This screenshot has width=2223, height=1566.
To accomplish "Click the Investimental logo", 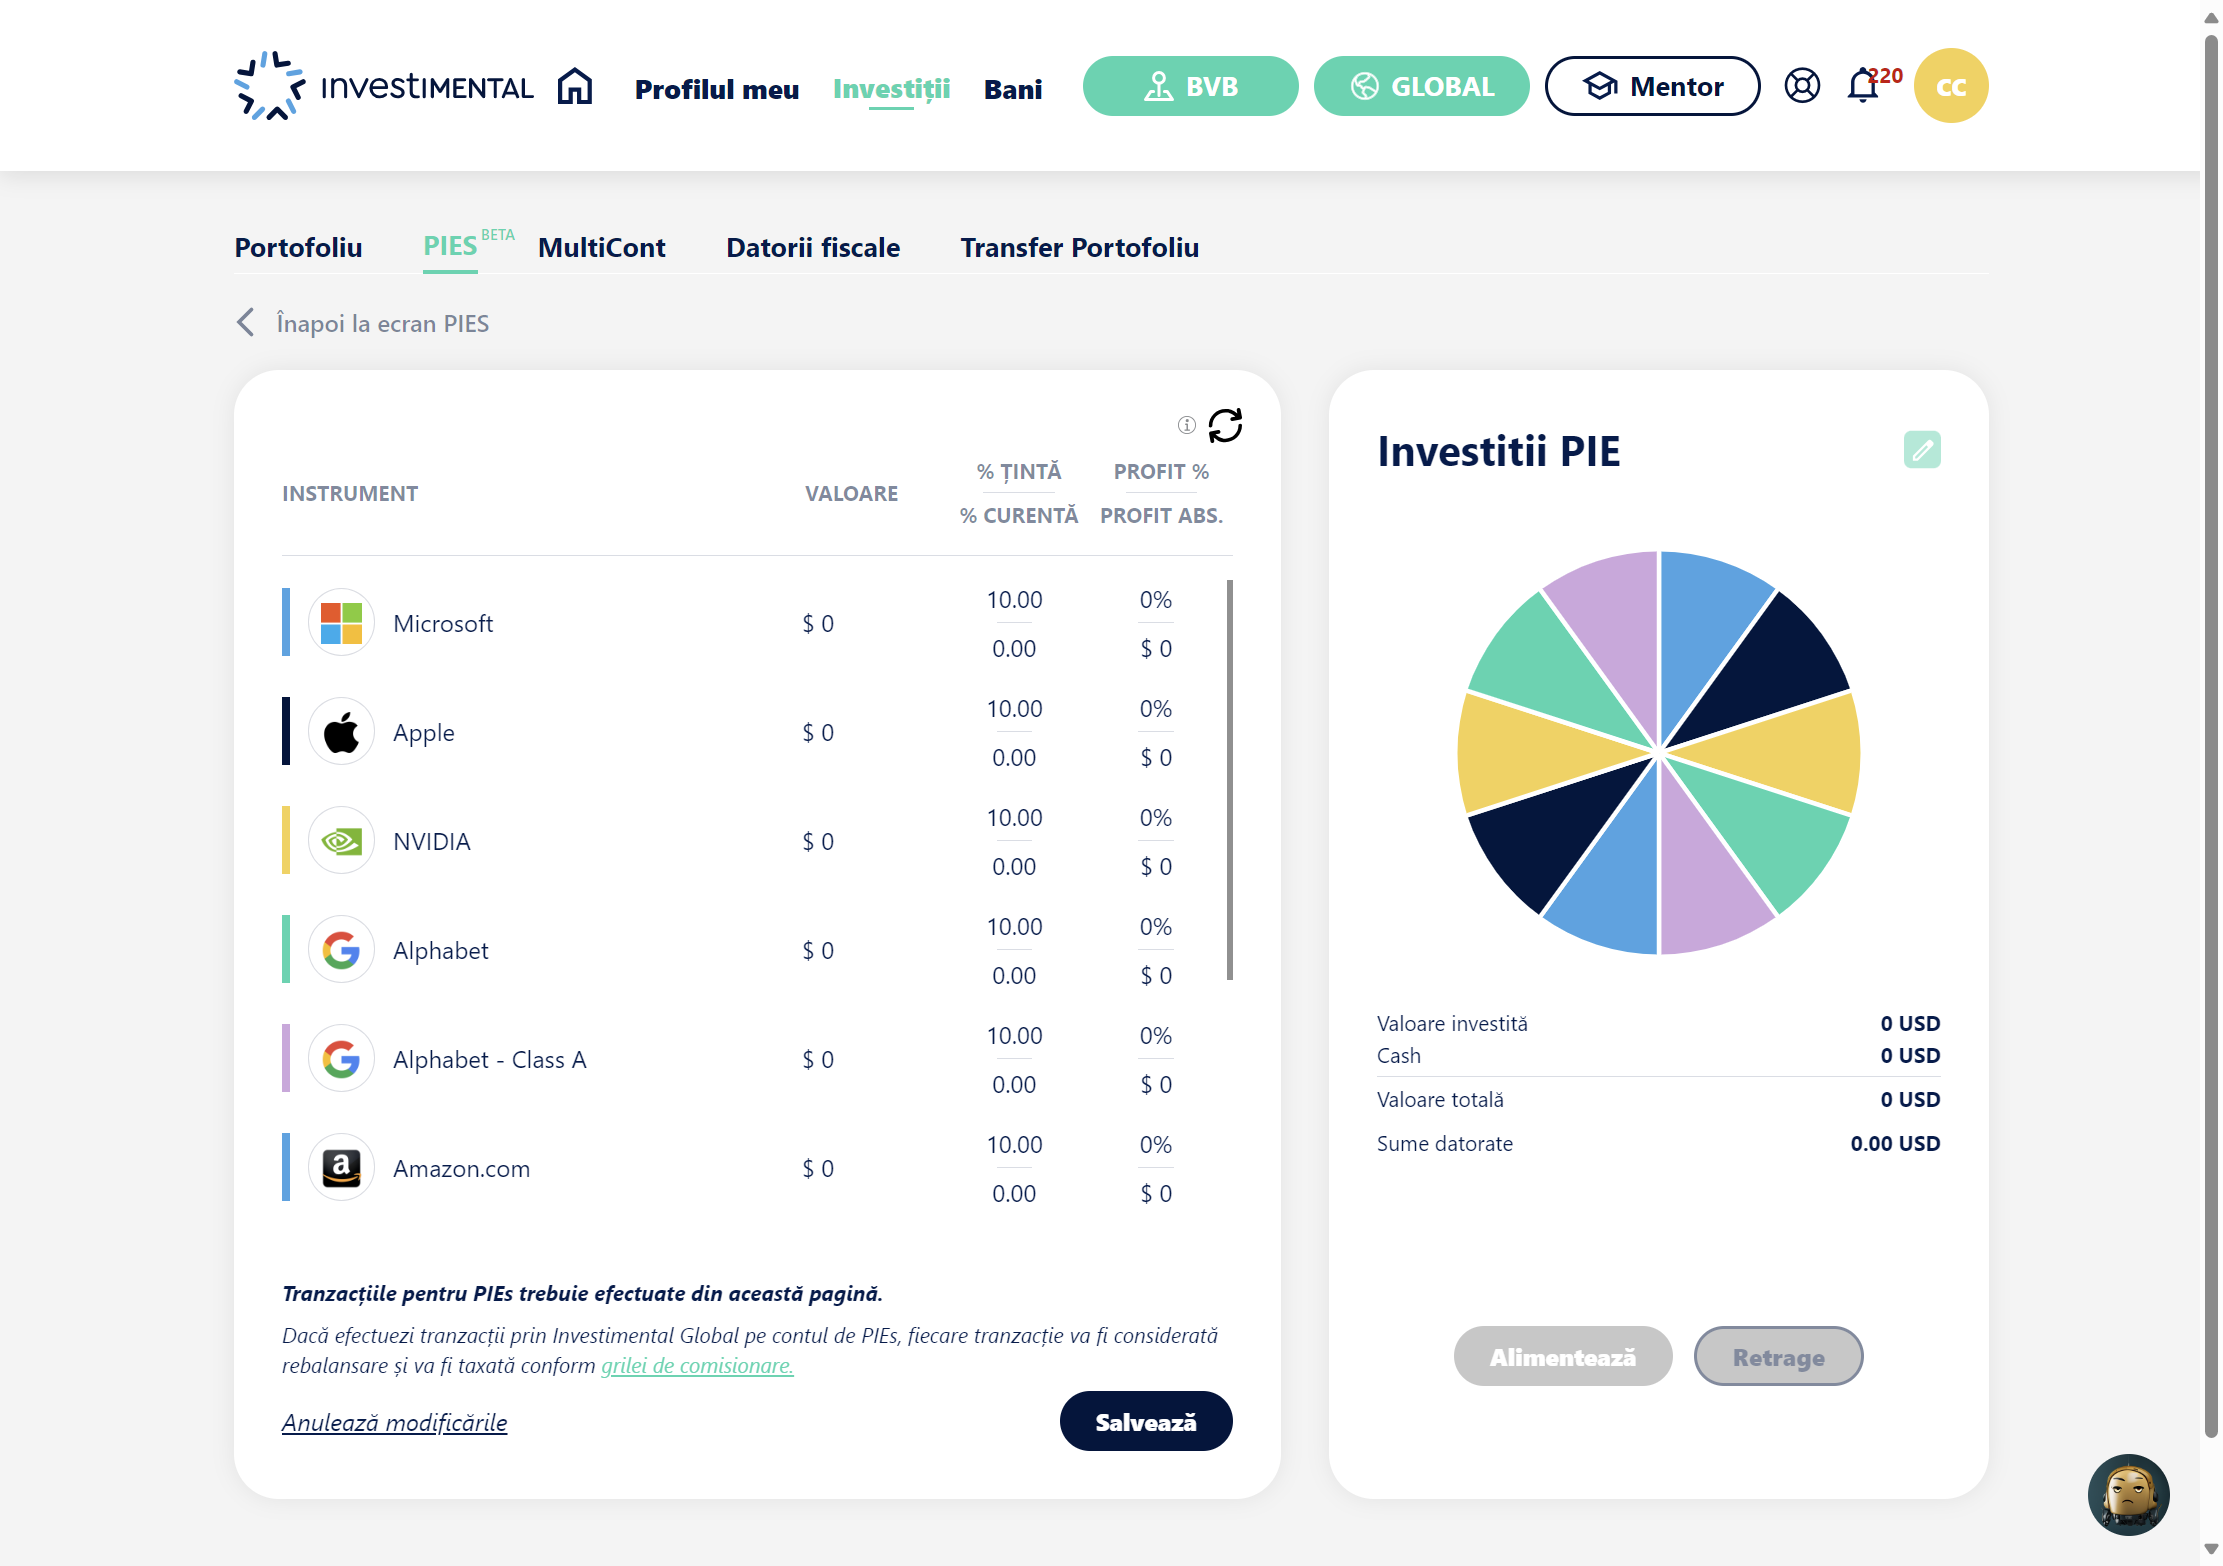I will point(384,86).
